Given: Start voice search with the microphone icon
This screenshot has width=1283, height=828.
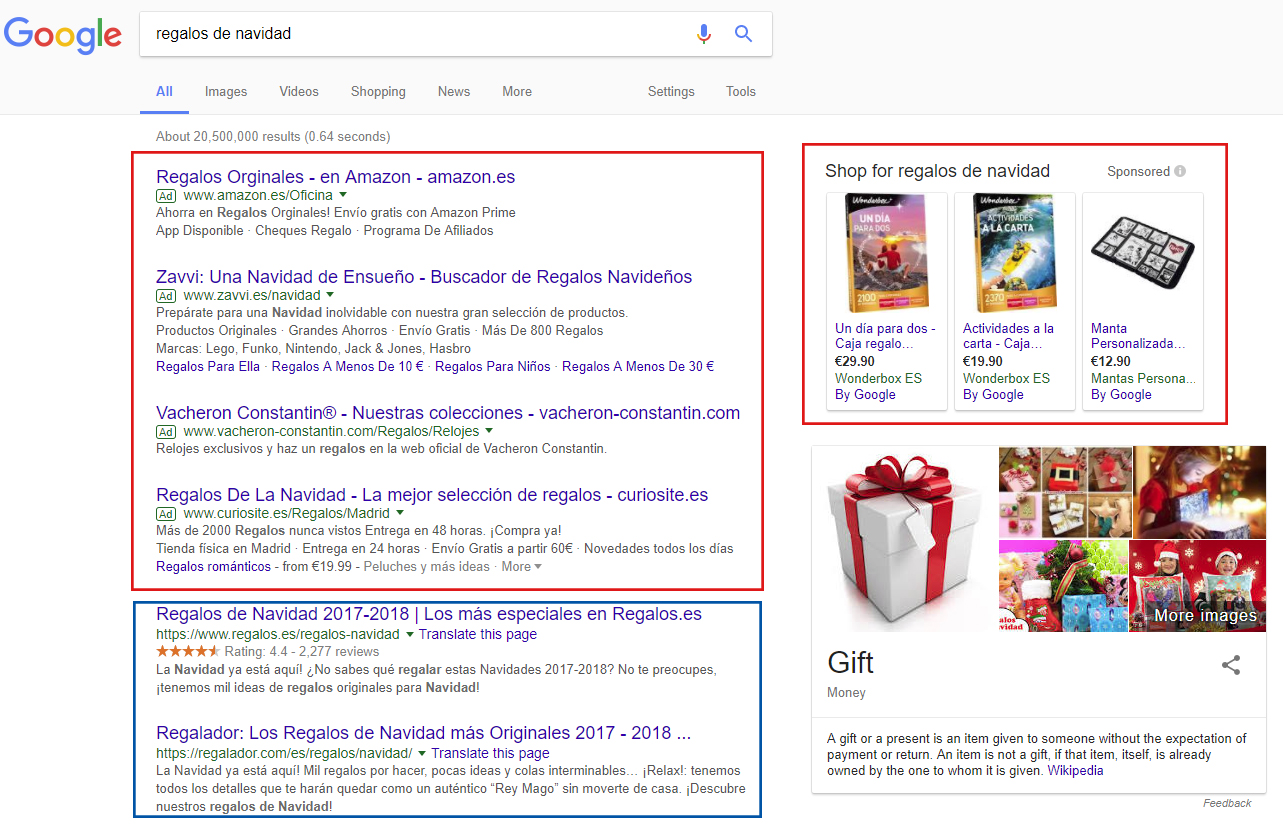Looking at the screenshot, I should [704, 34].
